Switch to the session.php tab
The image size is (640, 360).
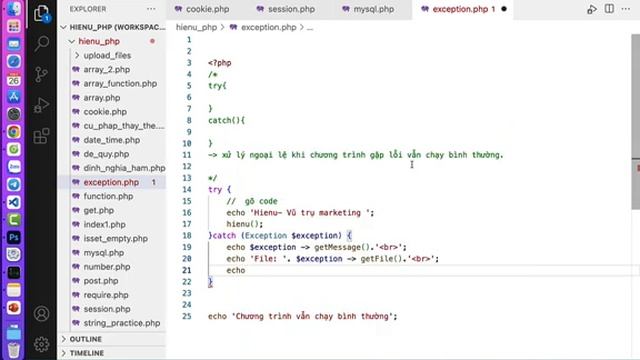click(286, 9)
